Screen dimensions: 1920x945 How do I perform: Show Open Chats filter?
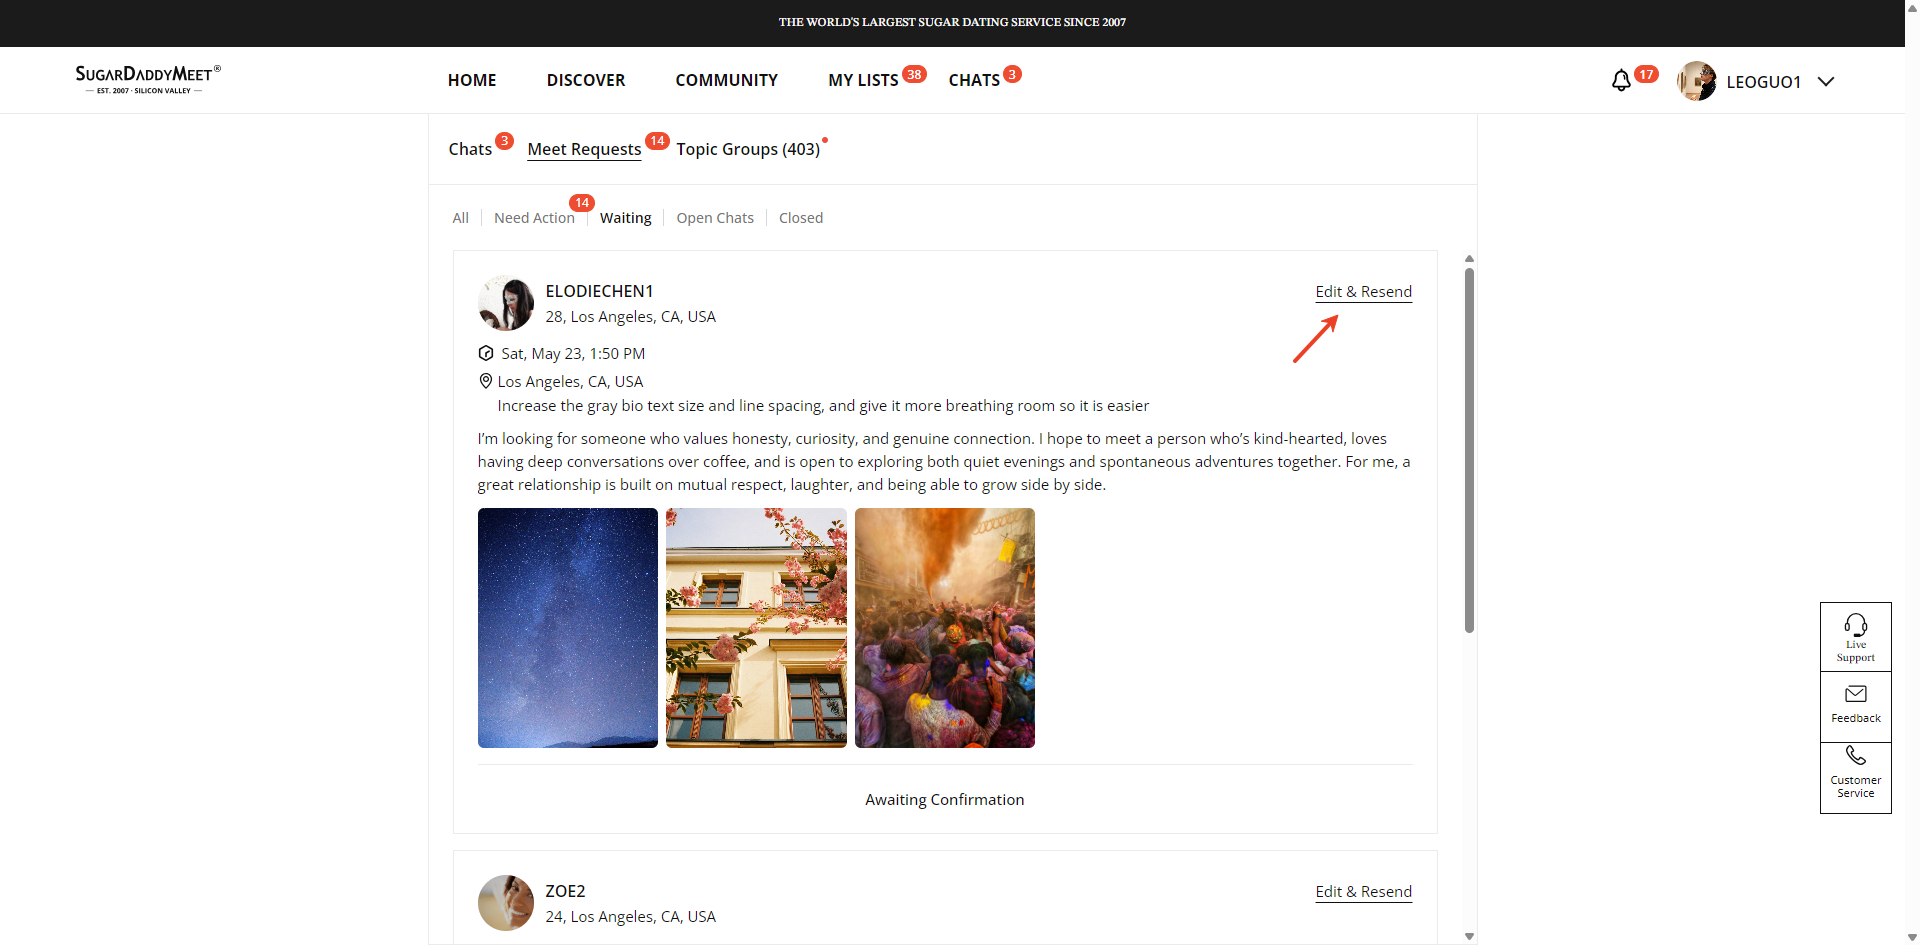715,218
